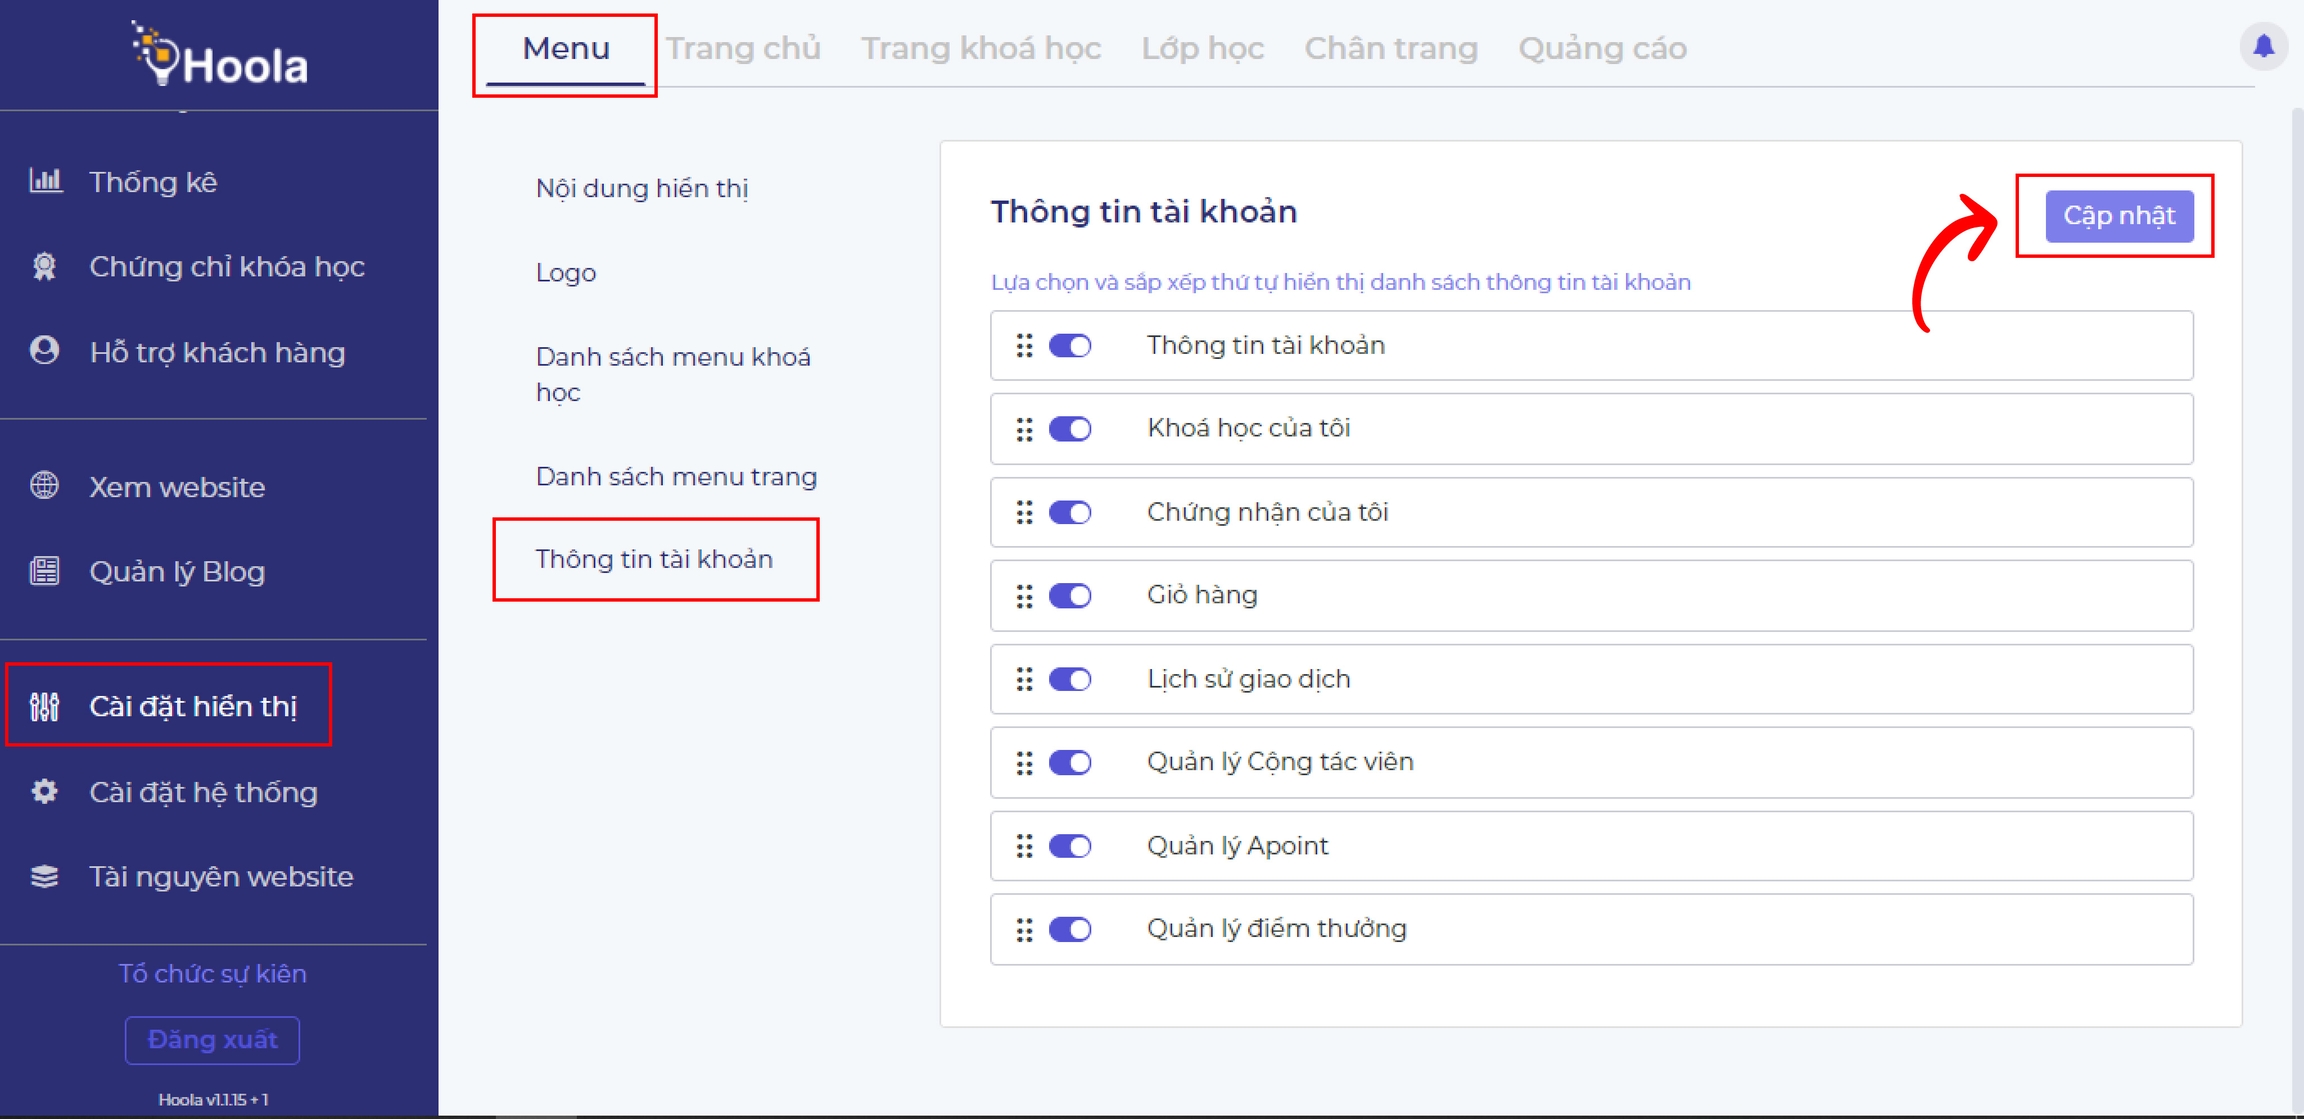Click the Cài đặt hệ thống gear icon
2304x1119 pixels.
[45, 792]
